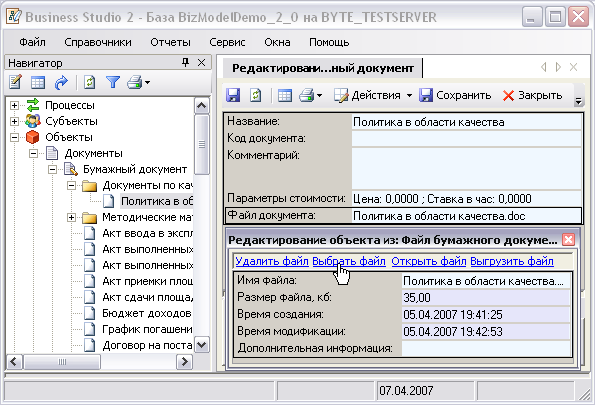
Task: Click the Закрыть button
Action: 532,95
